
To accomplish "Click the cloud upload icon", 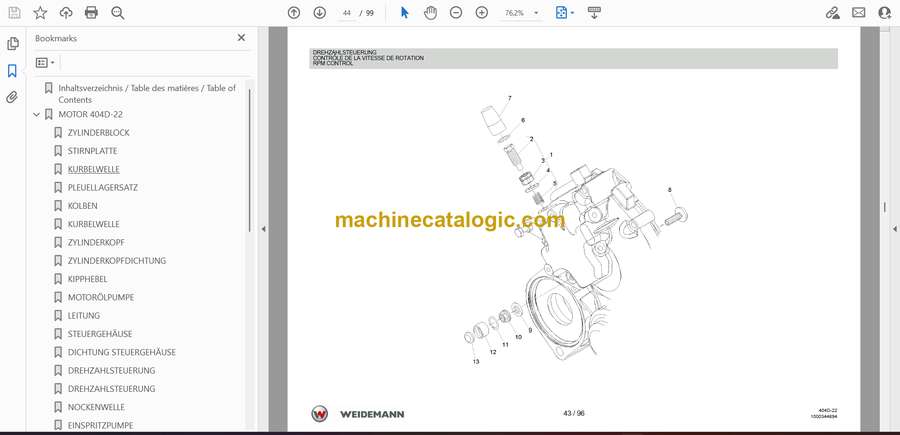I will click(x=66, y=13).
